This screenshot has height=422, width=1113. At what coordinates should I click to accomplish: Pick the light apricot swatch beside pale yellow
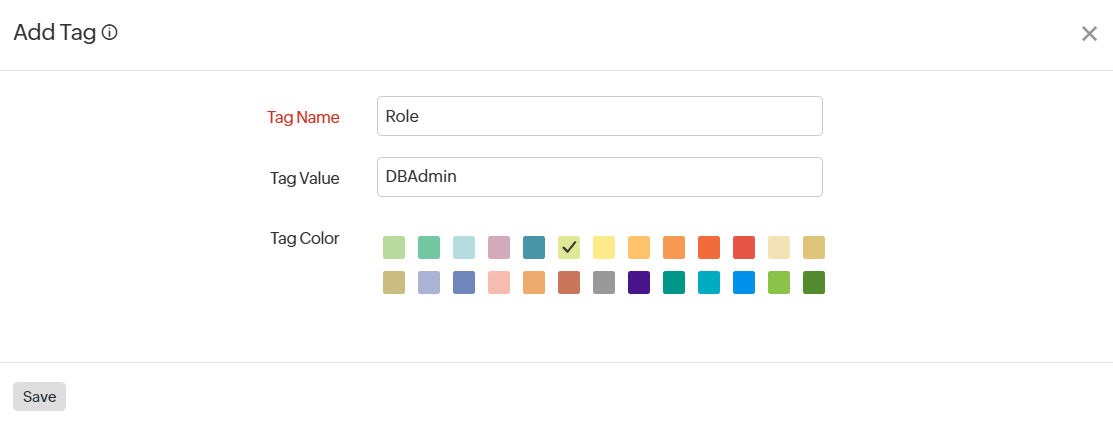click(x=639, y=248)
